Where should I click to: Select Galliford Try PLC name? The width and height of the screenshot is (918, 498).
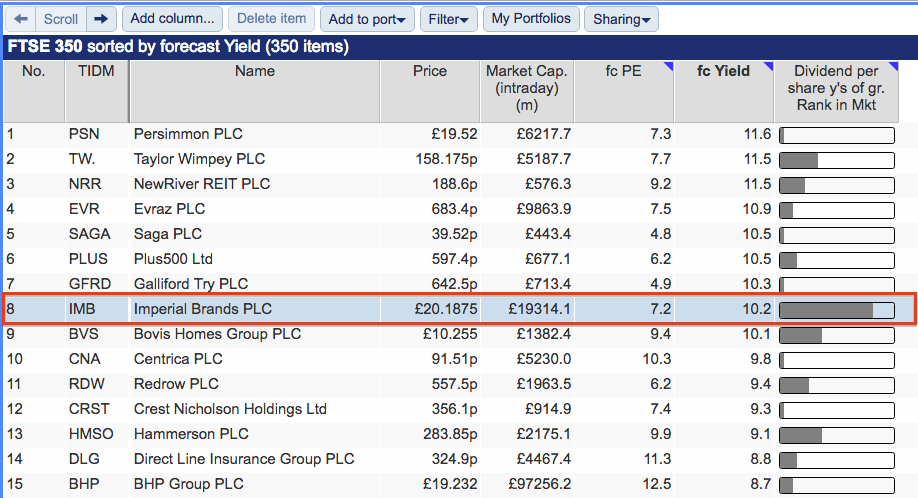coord(191,284)
